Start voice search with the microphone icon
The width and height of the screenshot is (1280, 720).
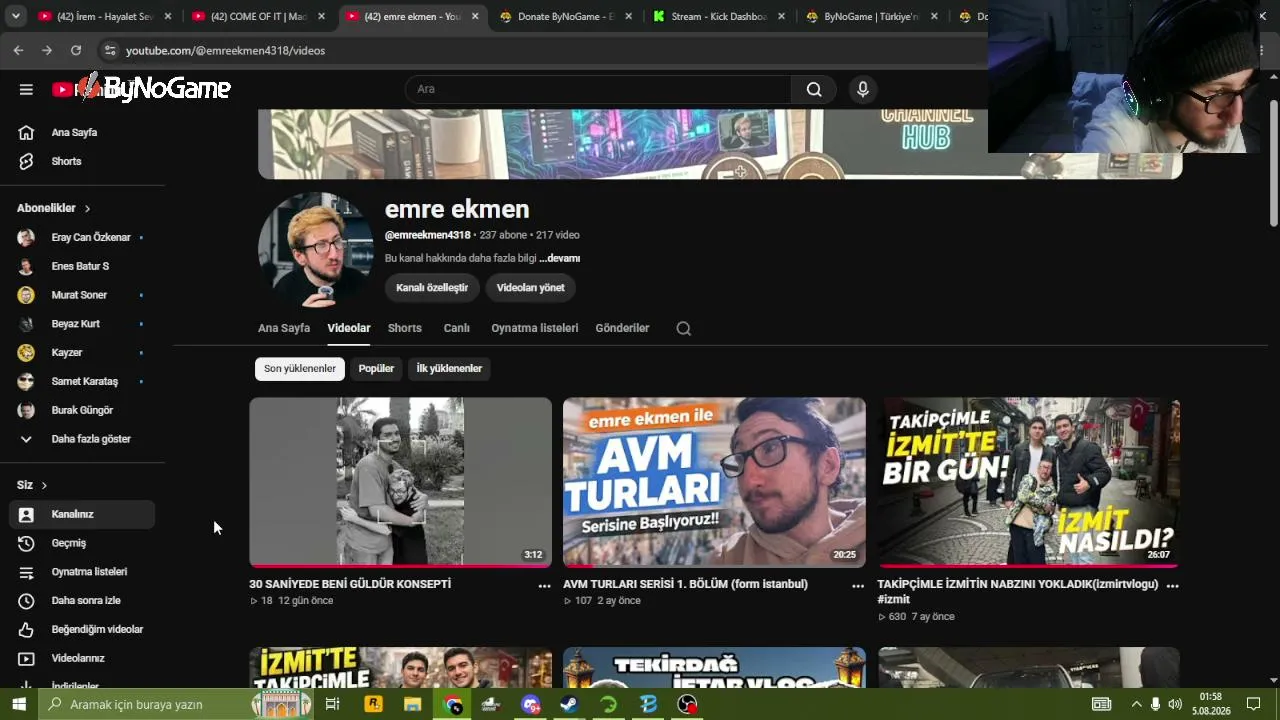(x=863, y=89)
